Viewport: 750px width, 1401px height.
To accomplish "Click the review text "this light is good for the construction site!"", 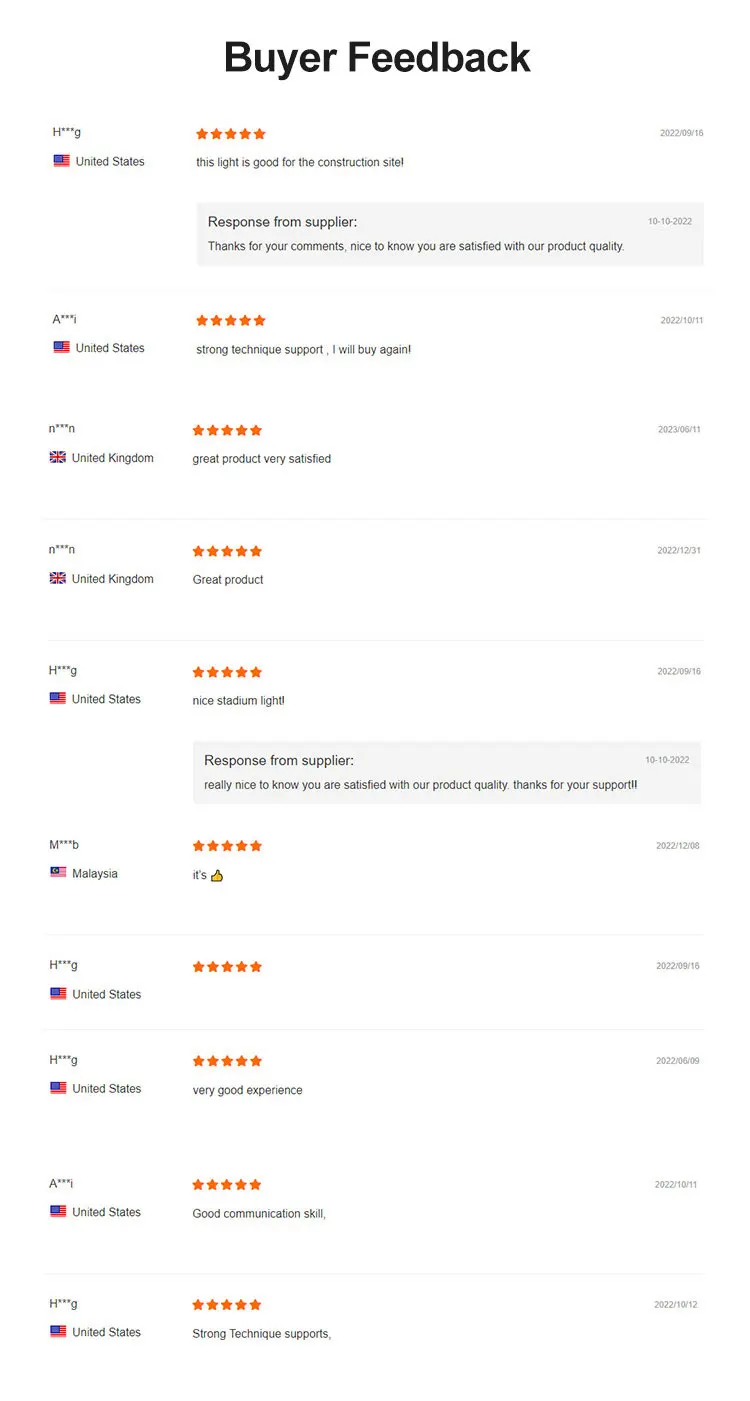I will coord(300,162).
